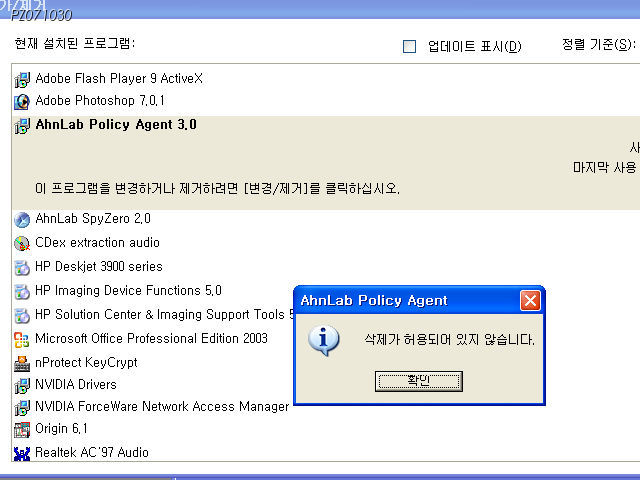Click the blue information icon in the dialog
Viewport: 640px width, 480px height.
(324, 340)
